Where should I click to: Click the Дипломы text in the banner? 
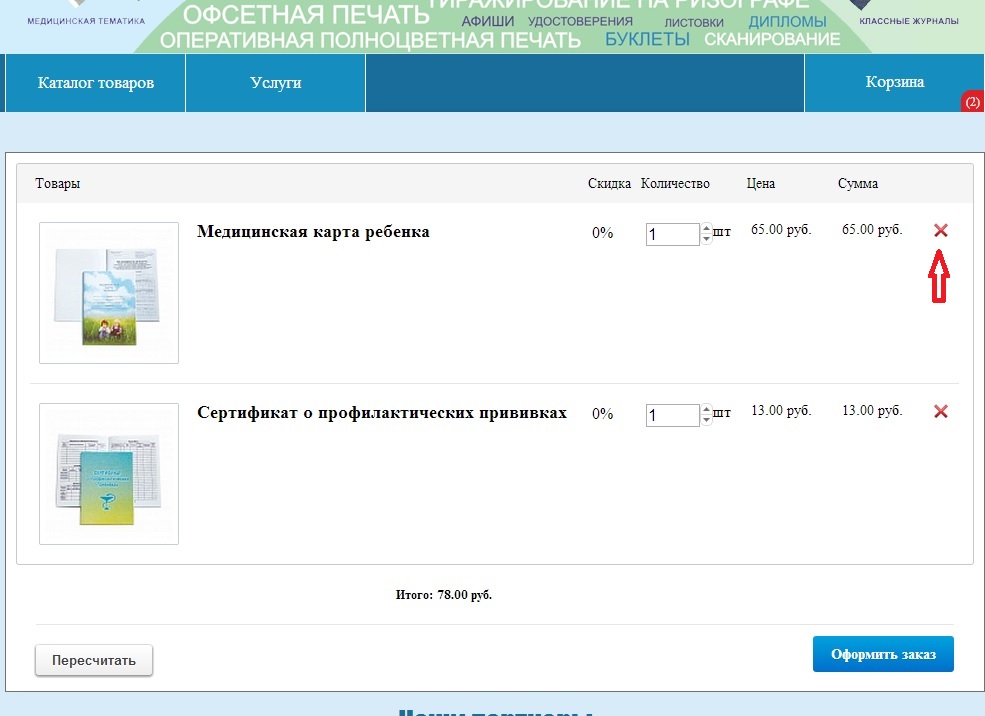[788, 22]
